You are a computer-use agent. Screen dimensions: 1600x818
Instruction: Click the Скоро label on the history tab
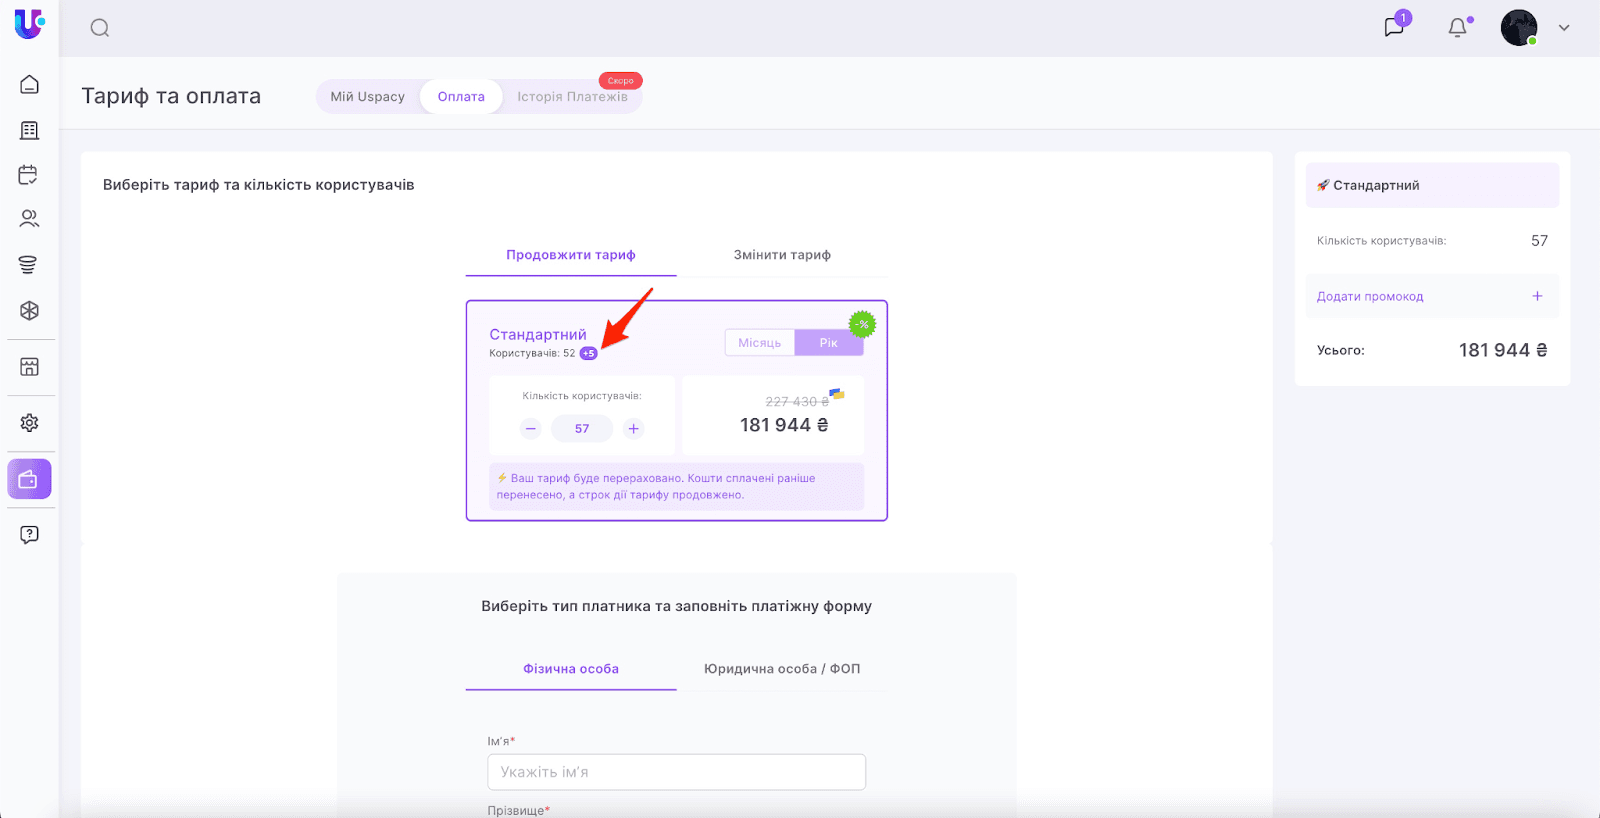pyautogui.click(x=620, y=81)
